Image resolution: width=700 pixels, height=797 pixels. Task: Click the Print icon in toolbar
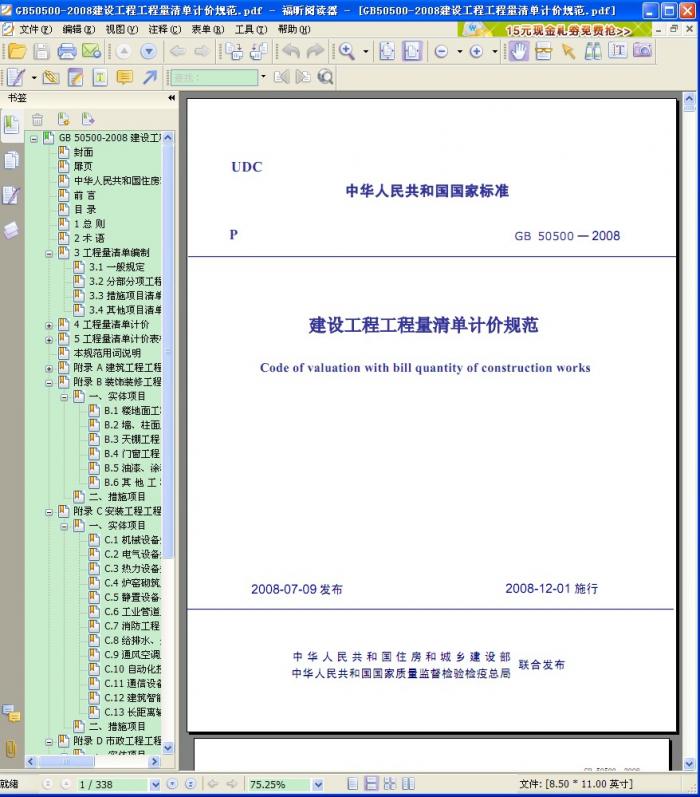coord(66,52)
